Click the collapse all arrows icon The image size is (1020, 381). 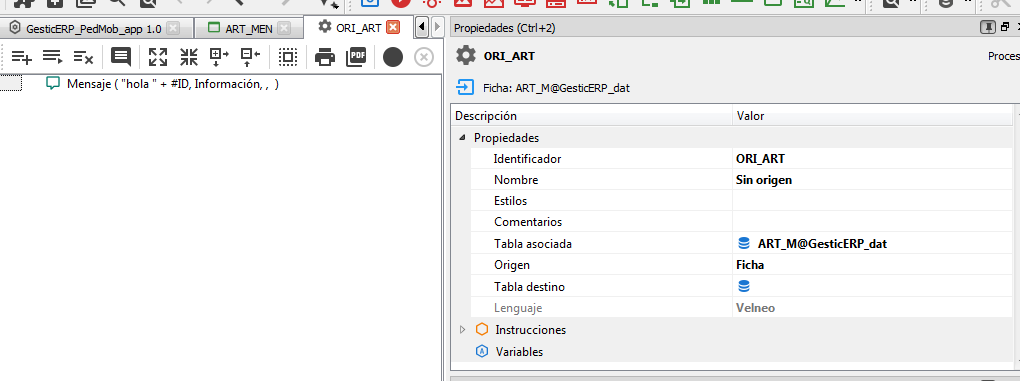coord(189,57)
